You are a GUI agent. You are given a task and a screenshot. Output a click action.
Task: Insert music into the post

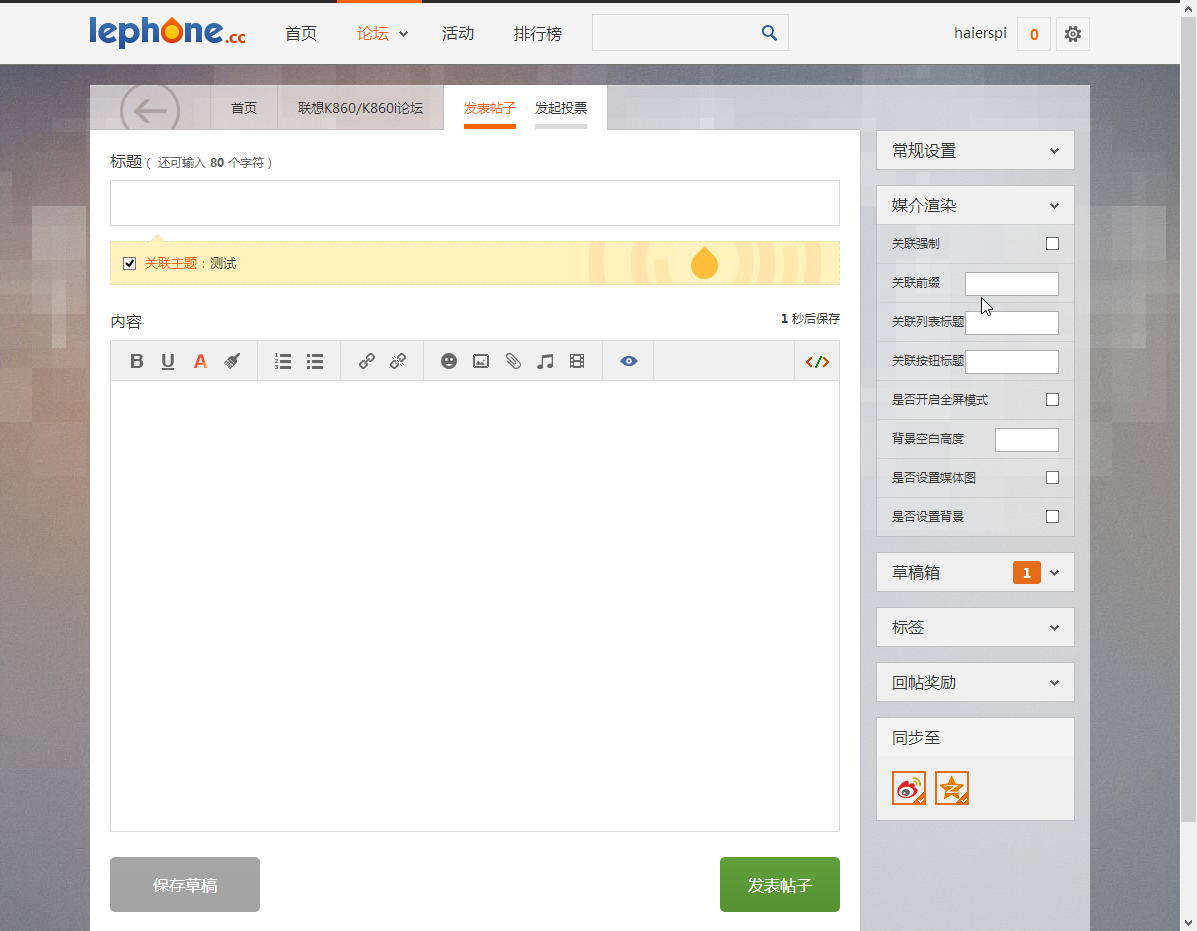545,362
